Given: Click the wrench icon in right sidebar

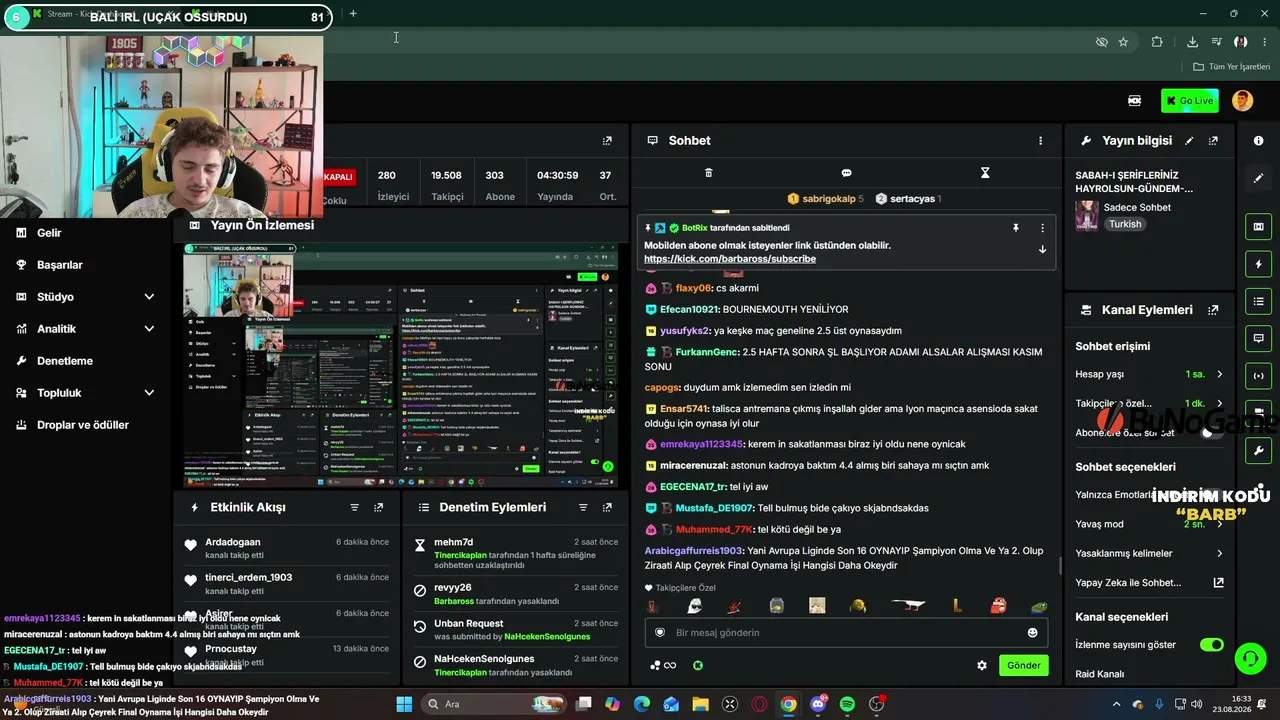Looking at the screenshot, I should coord(1258,450).
